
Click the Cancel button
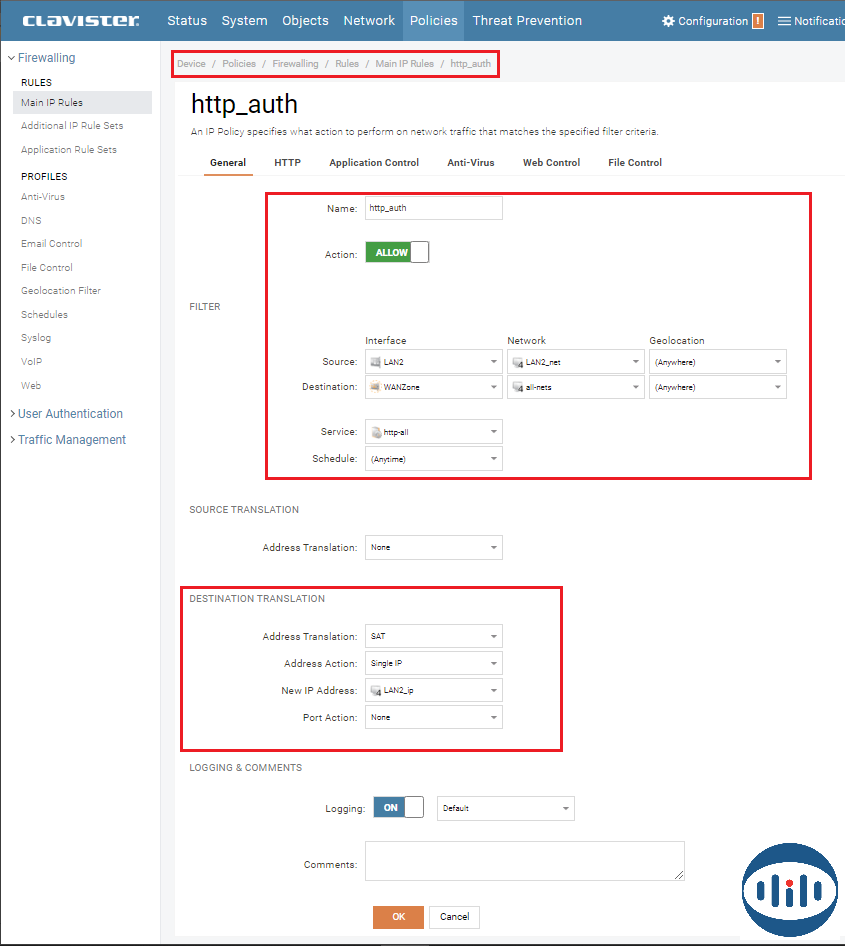click(x=454, y=917)
